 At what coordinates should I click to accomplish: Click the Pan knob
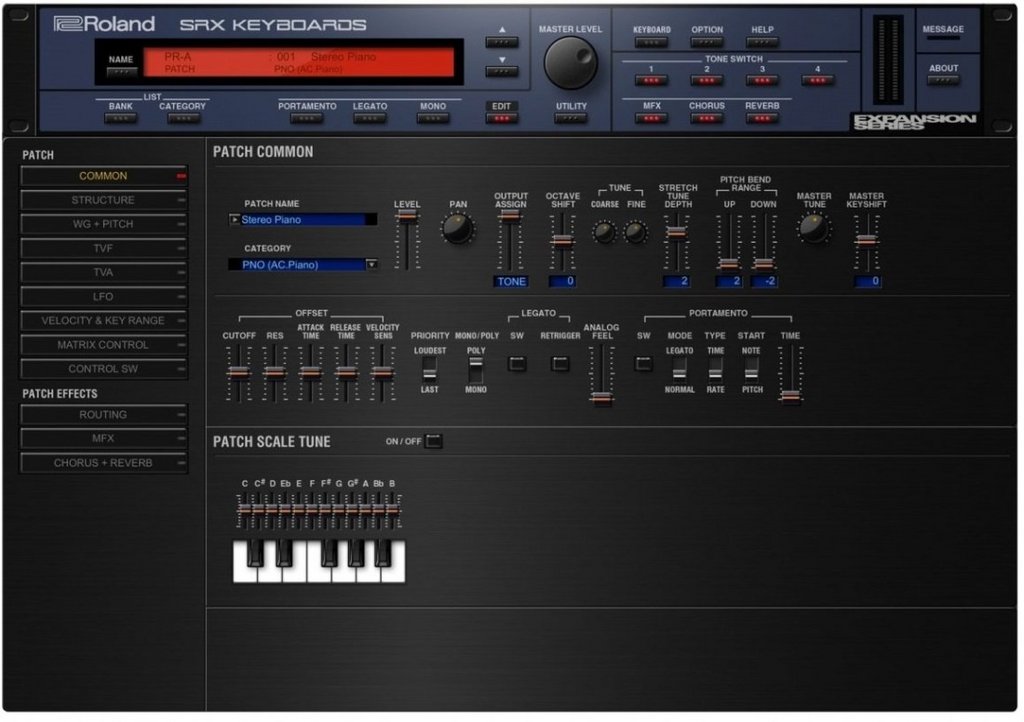[458, 229]
